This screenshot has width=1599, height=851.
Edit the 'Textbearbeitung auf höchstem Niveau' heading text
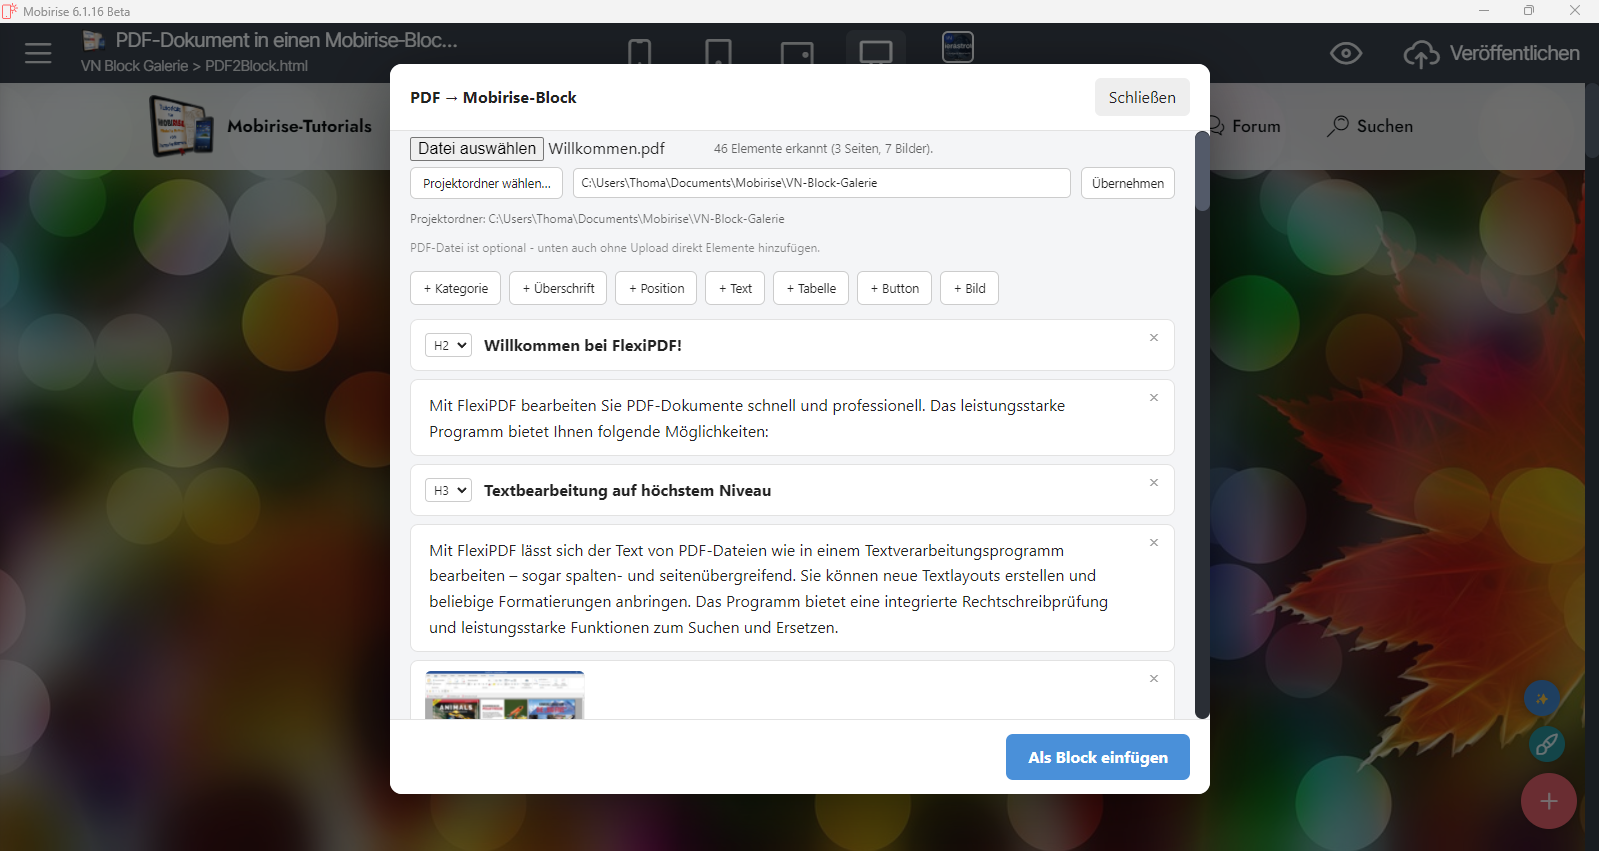click(627, 490)
